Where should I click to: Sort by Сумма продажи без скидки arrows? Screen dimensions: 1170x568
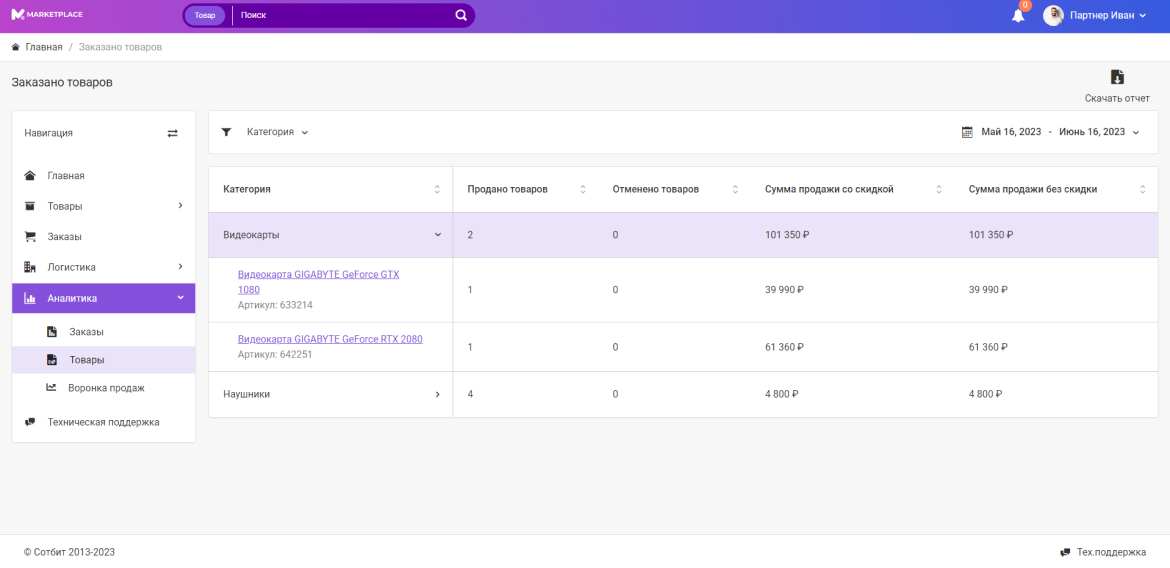pyautogui.click(x=1142, y=190)
